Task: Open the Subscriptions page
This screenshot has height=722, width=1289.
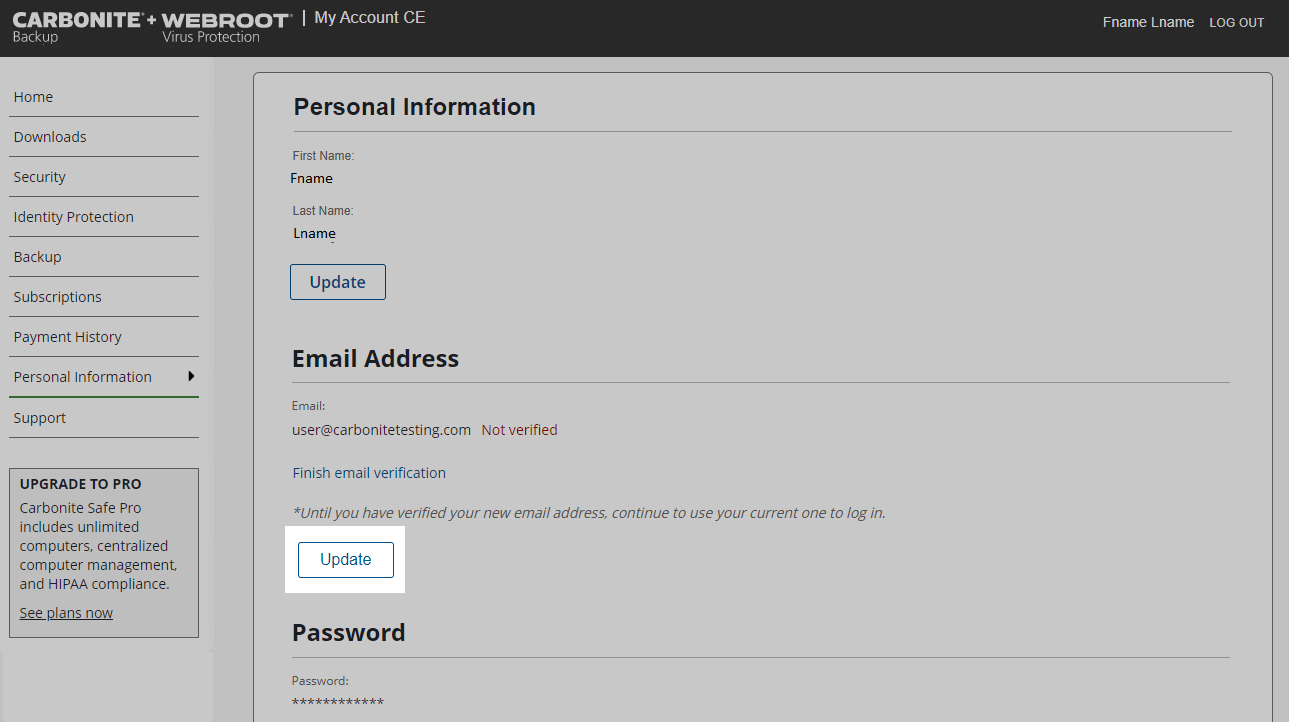Action: point(57,297)
